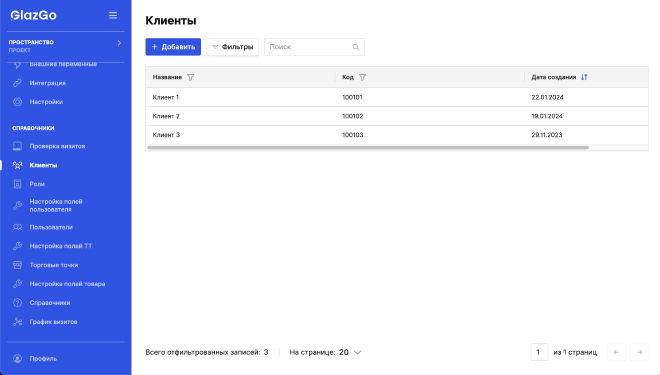The height and width of the screenshot is (375, 660).
Task: Click code cell 100102
Action: (x=352, y=116)
